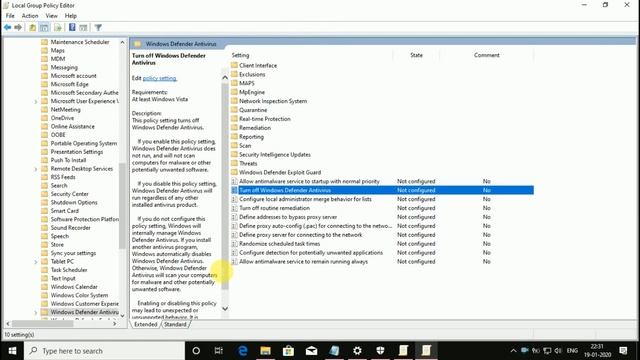
Task: Open the Settings gear on the taskbar
Action: 357,350
